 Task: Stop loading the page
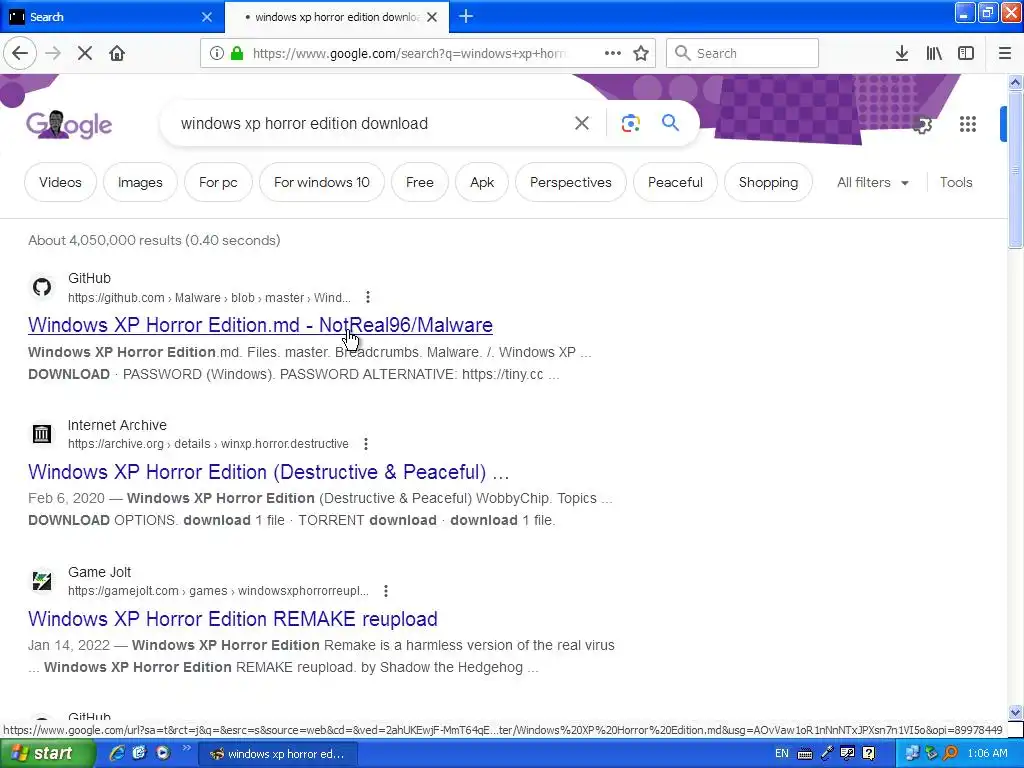85,54
